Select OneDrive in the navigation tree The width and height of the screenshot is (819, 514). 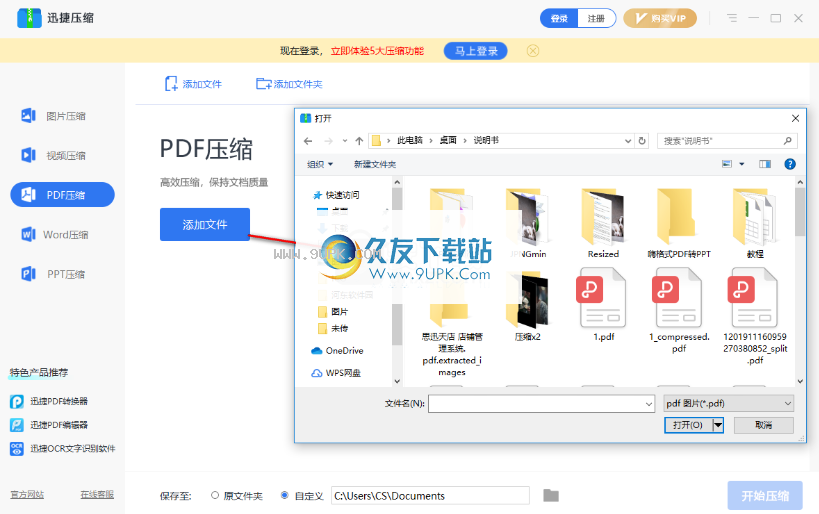click(x=337, y=351)
